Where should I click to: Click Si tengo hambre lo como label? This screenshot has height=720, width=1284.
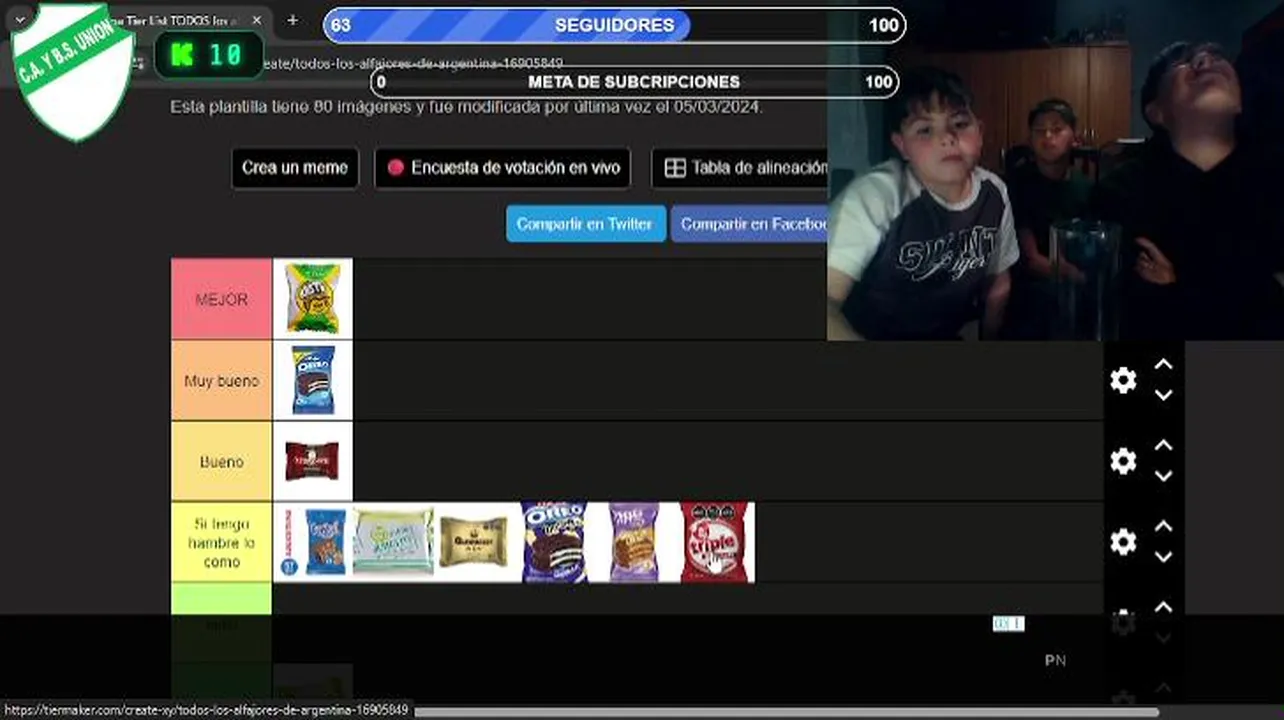[221, 542]
